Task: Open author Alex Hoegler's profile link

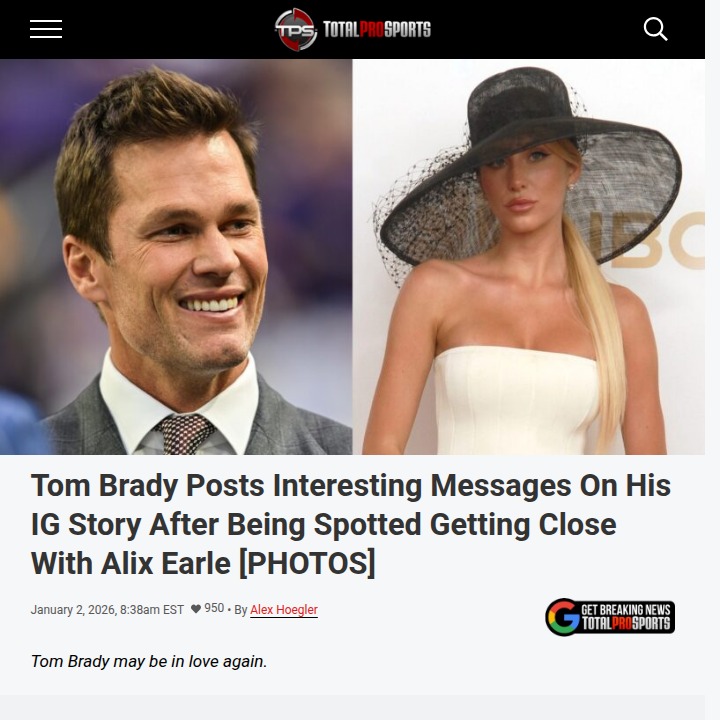Action: click(x=284, y=610)
